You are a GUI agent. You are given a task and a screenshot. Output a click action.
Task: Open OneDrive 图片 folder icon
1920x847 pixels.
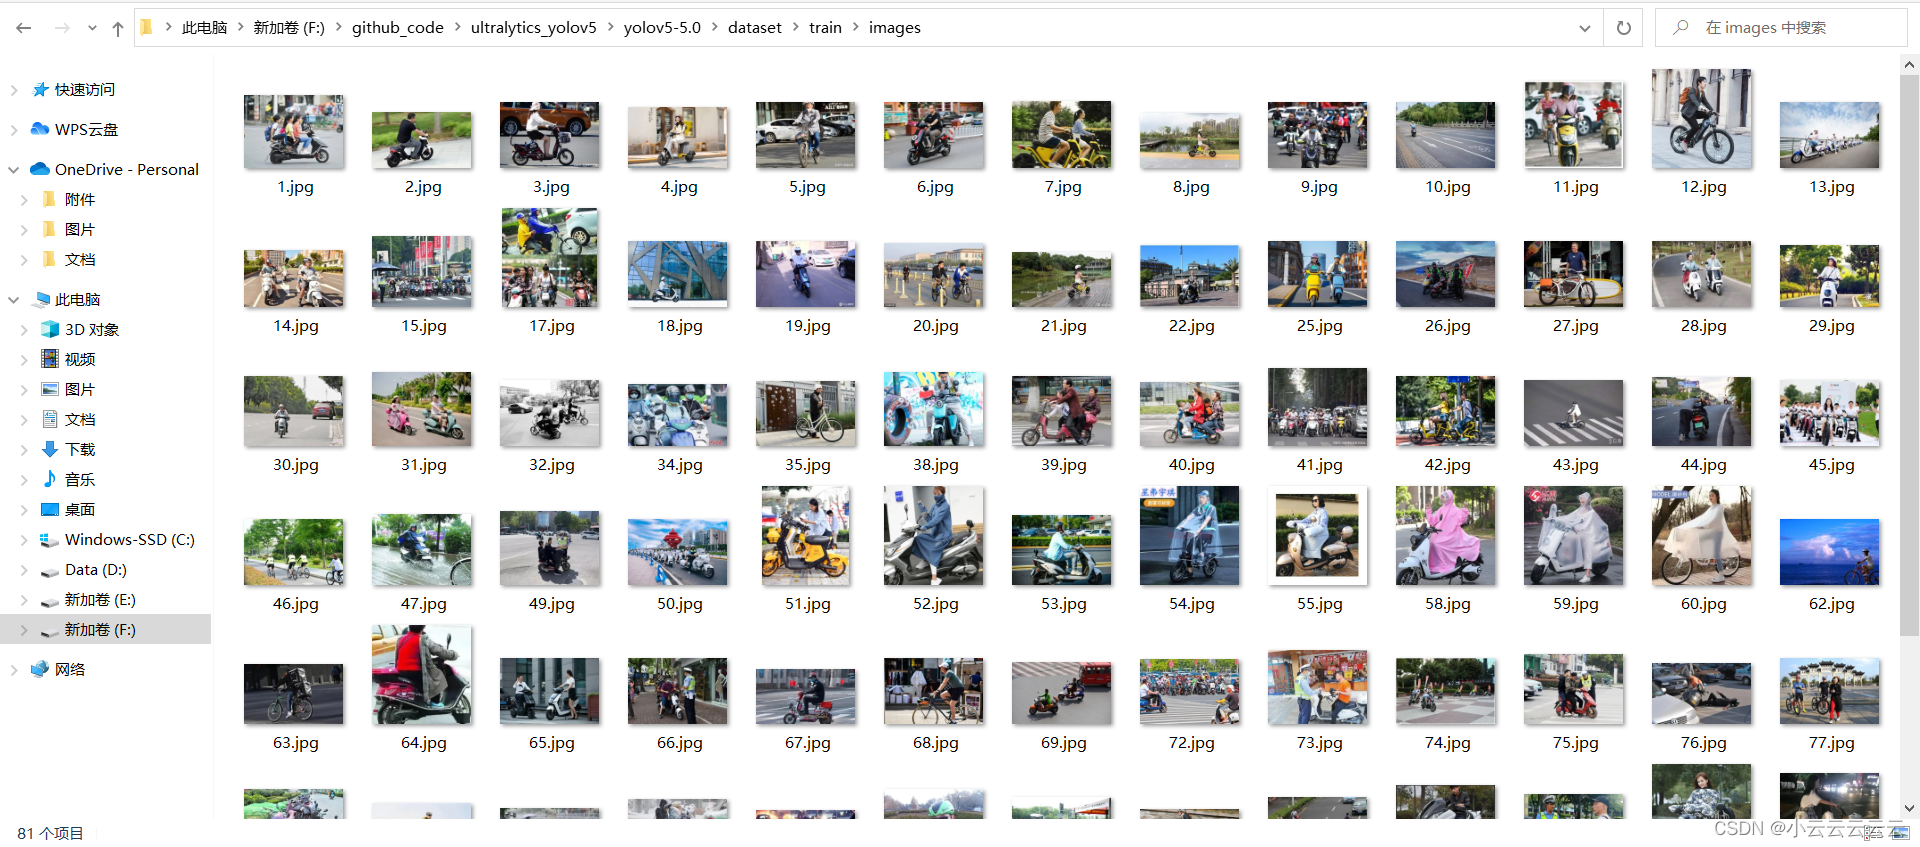point(49,229)
